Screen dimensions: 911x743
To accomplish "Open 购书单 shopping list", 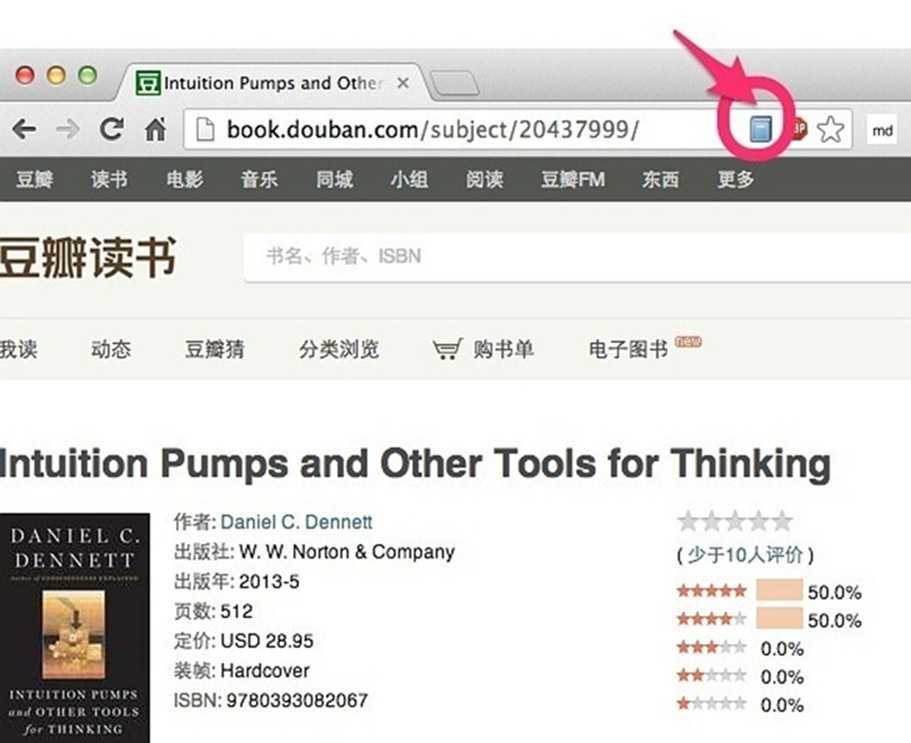I will 503,349.
